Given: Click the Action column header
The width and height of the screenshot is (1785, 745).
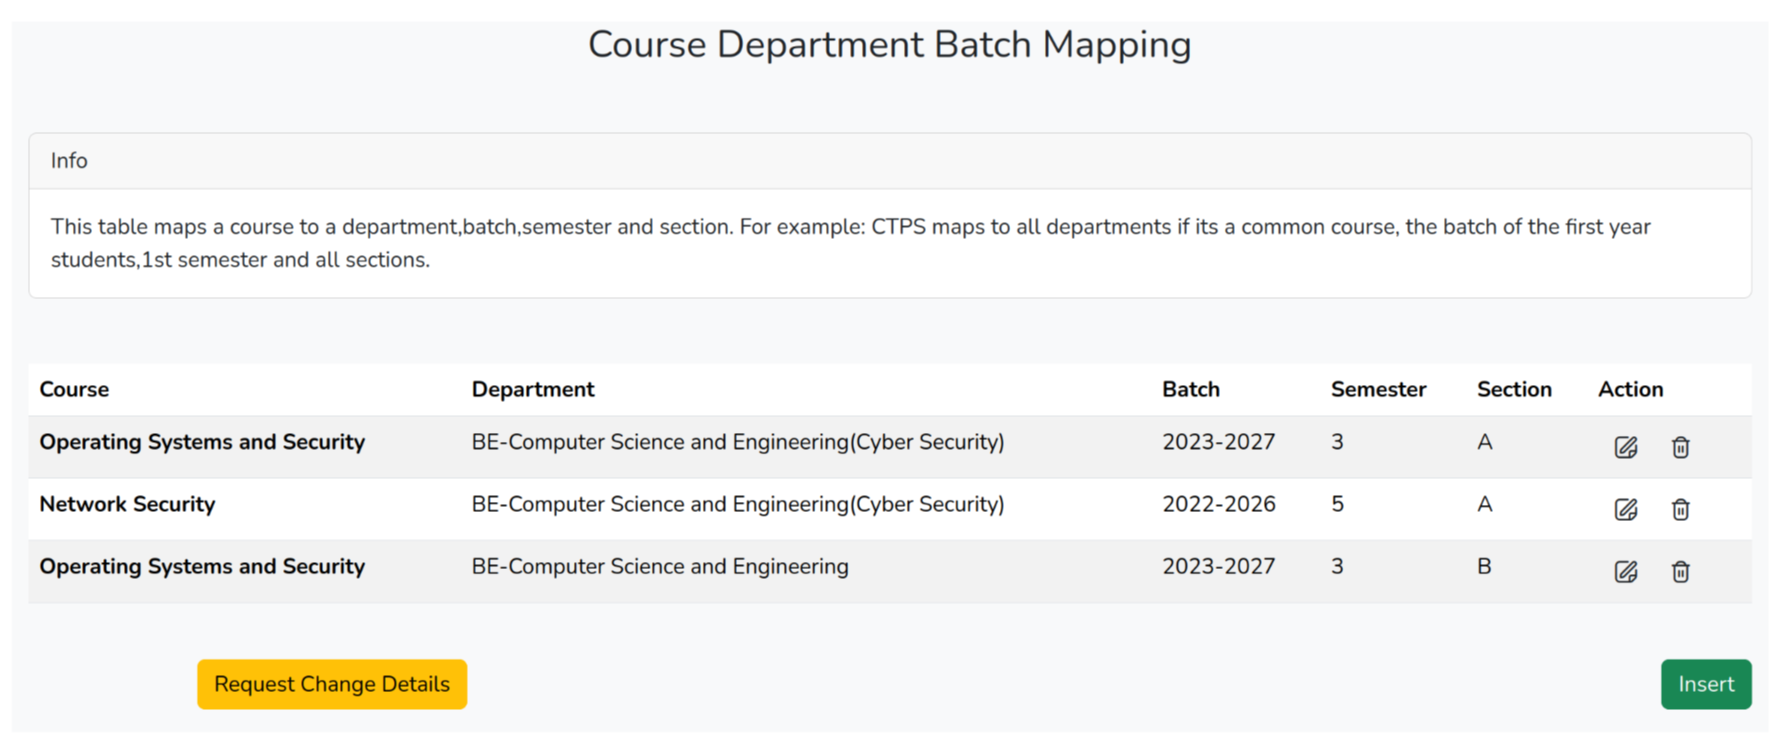Looking at the screenshot, I should tap(1630, 389).
